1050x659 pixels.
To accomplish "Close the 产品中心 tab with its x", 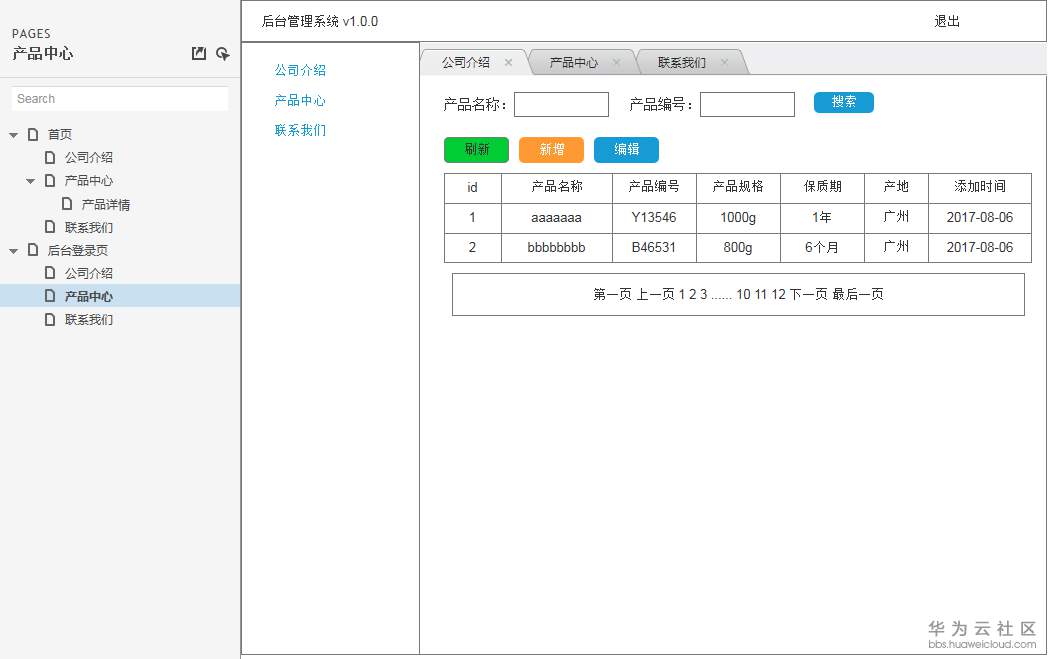I will click(616, 62).
